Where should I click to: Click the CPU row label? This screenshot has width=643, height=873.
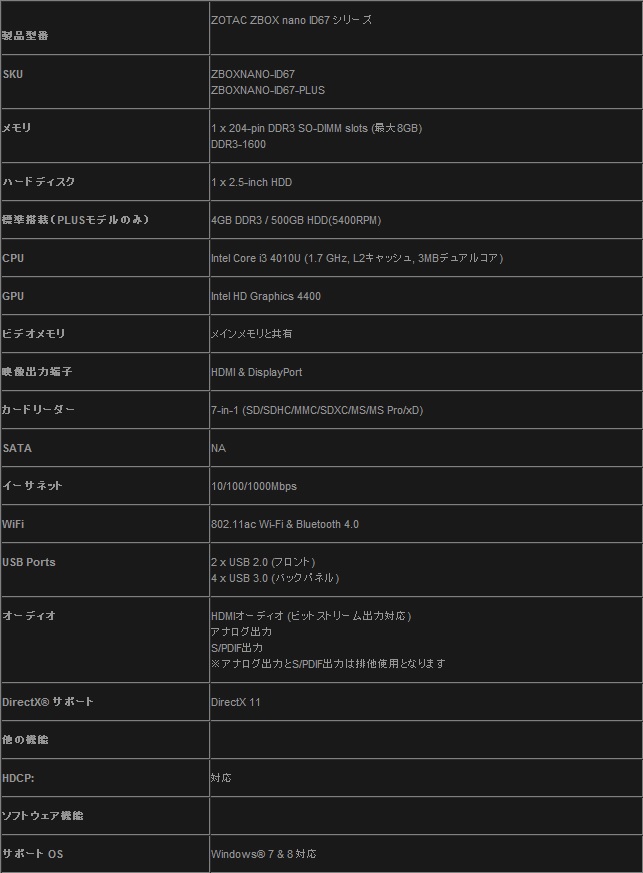click(14, 258)
